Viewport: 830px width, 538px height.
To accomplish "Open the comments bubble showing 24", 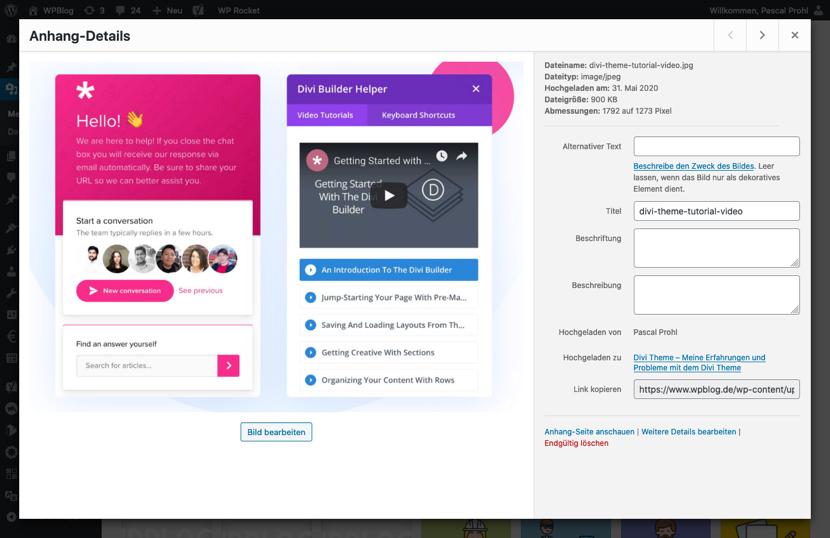I will coord(120,10).
